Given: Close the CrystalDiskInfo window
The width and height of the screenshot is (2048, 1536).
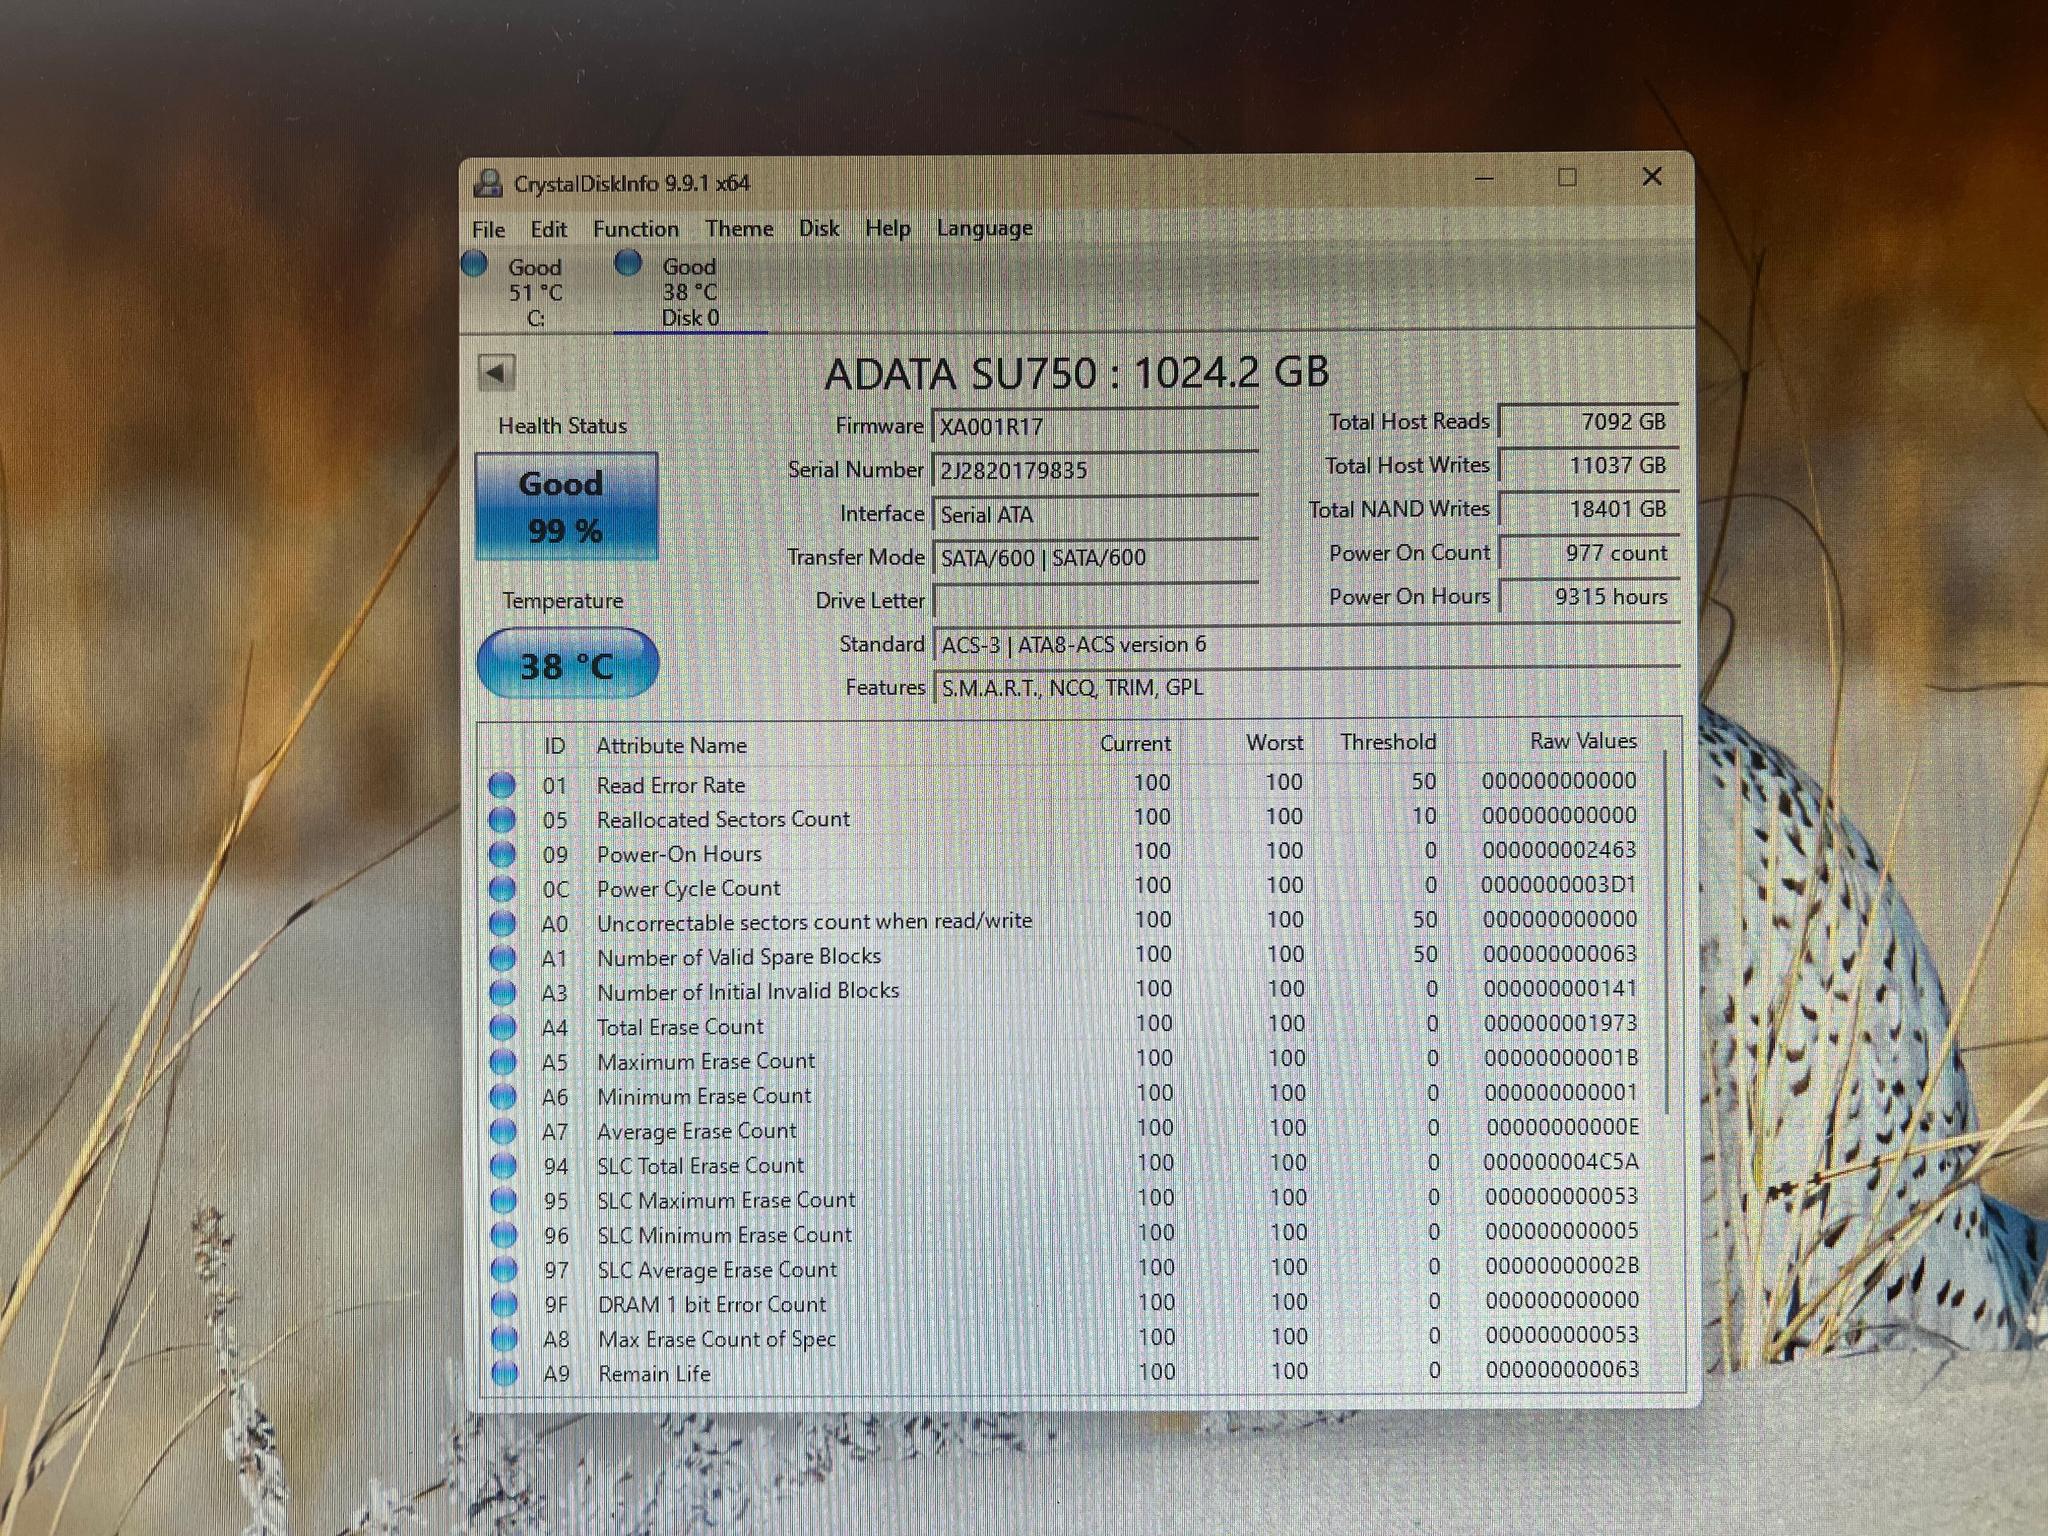Looking at the screenshot, I should coord(1652,177).
